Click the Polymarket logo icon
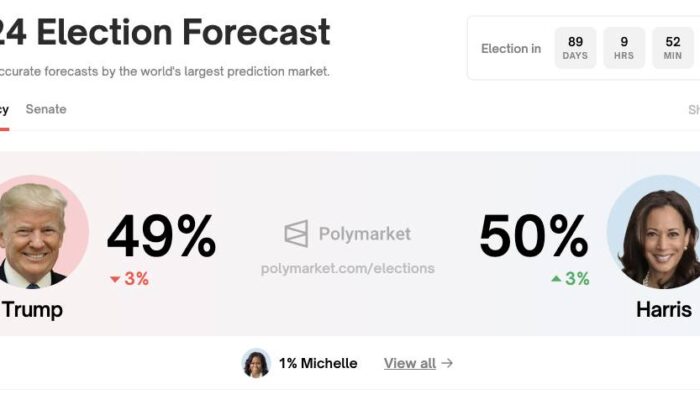 [x=296, y=233]
